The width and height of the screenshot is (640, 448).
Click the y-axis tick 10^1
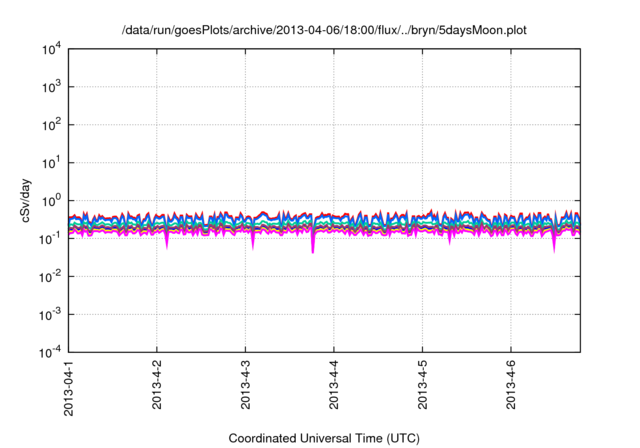52,163
